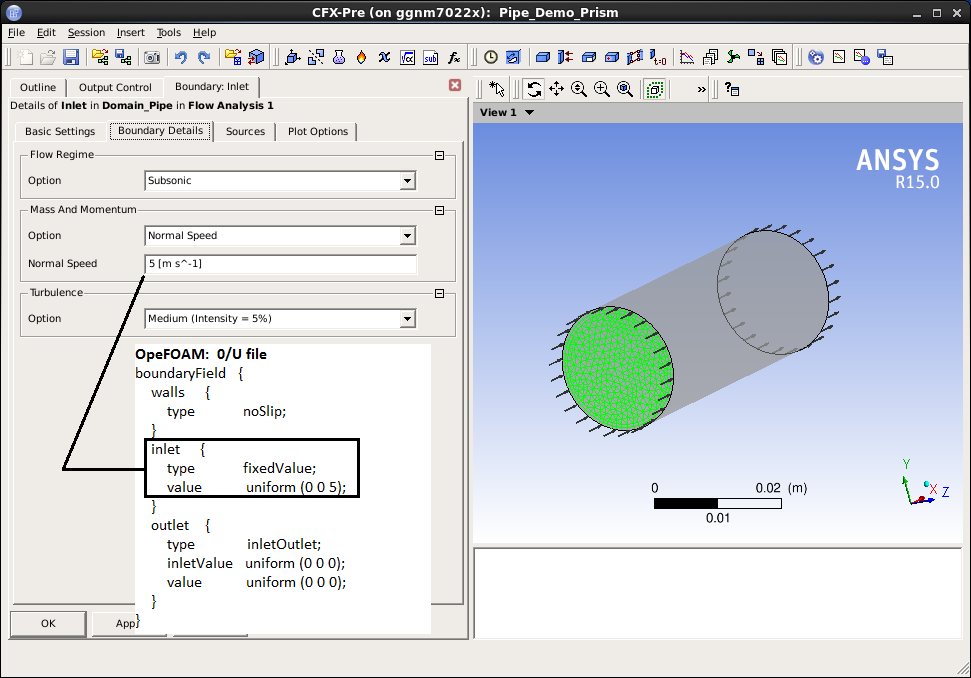
Task: Open the Insert menu
Action: [131, 33]
